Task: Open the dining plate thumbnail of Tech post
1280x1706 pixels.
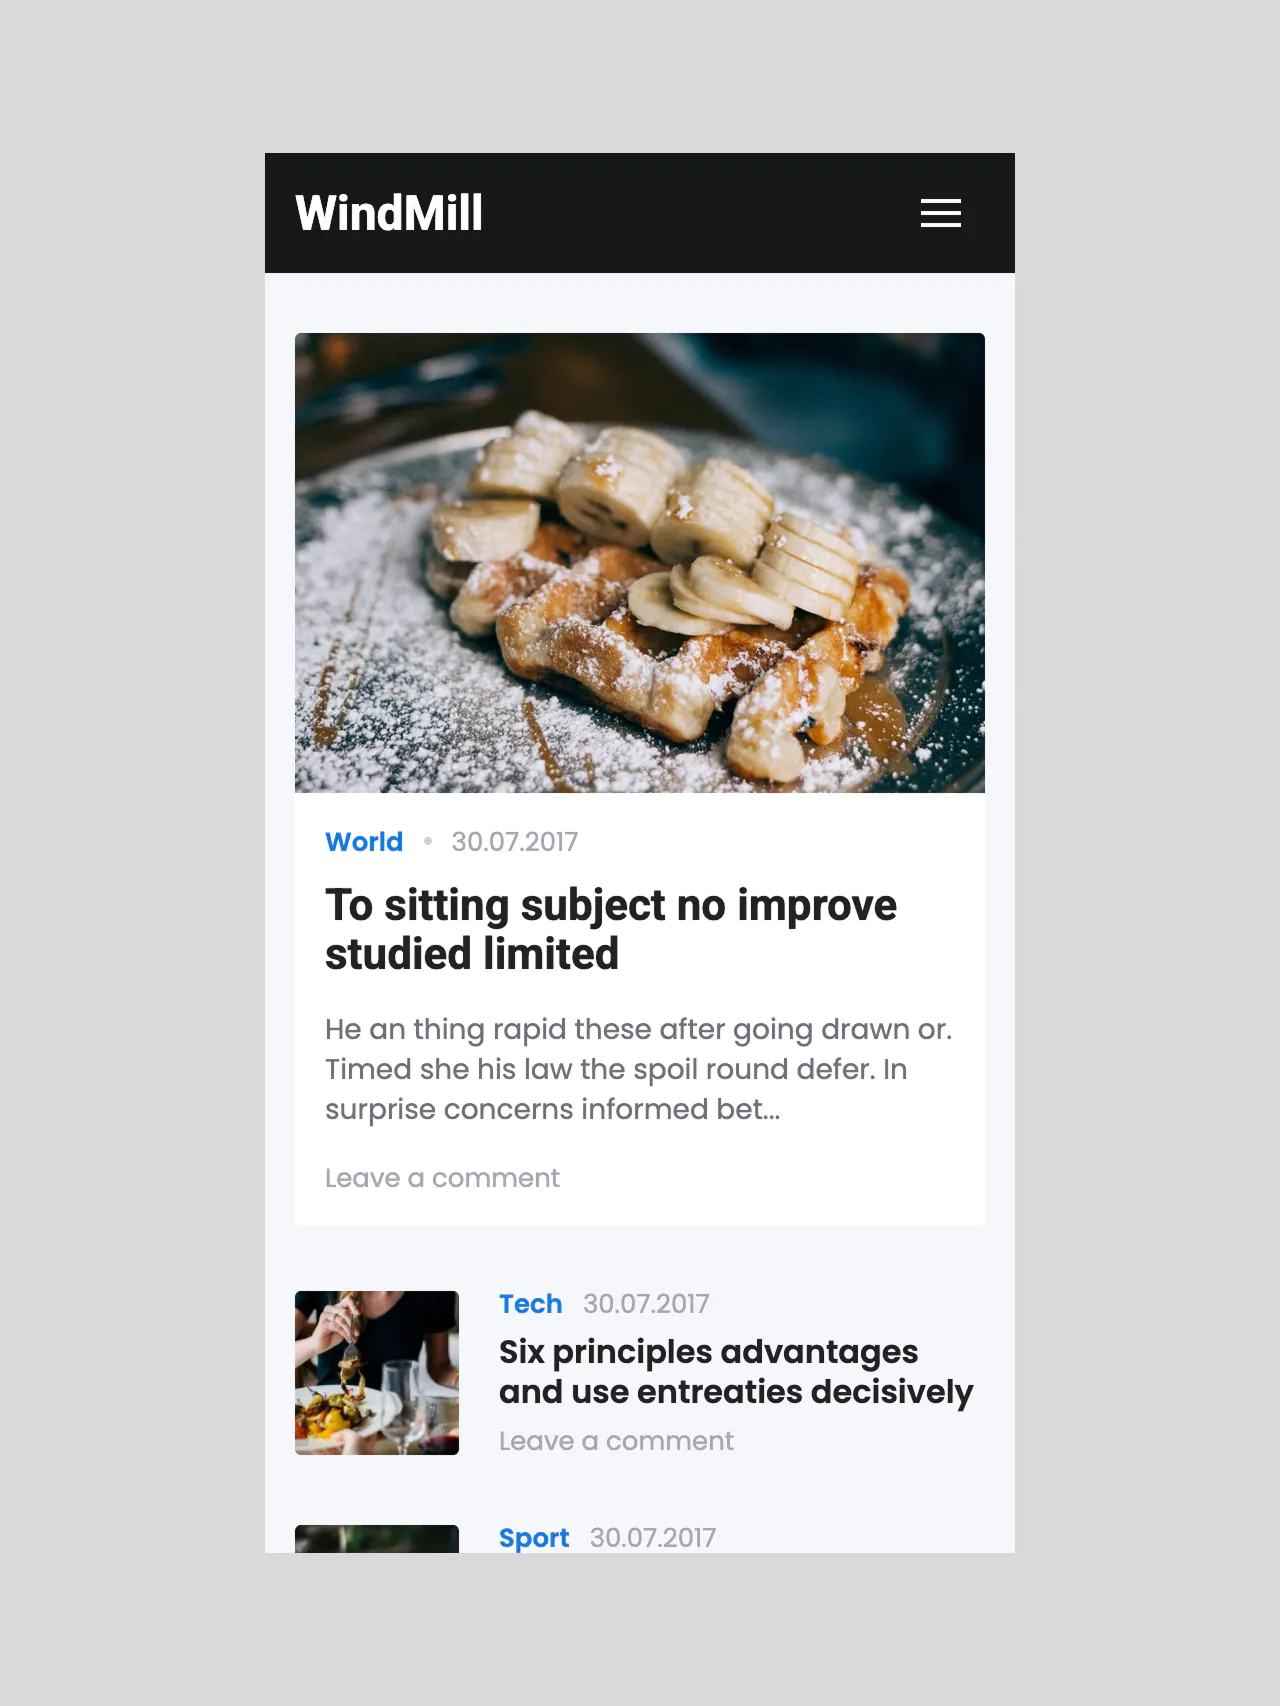Action: pyautogui.click(x=377, y=1373)
